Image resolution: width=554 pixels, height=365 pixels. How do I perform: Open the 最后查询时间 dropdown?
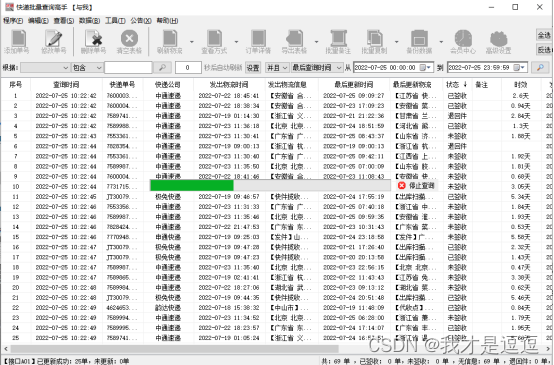click(317, 67)
